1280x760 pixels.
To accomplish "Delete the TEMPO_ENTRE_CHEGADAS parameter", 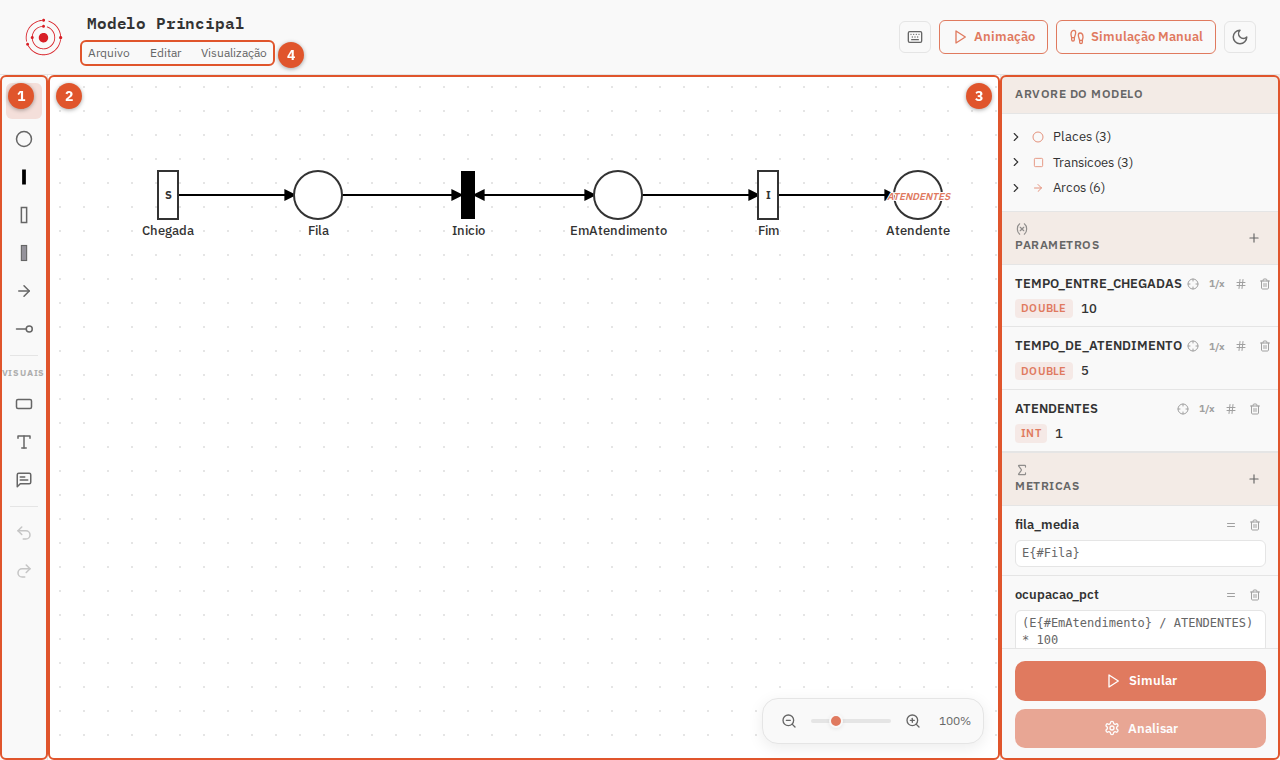I will 1265,284.
